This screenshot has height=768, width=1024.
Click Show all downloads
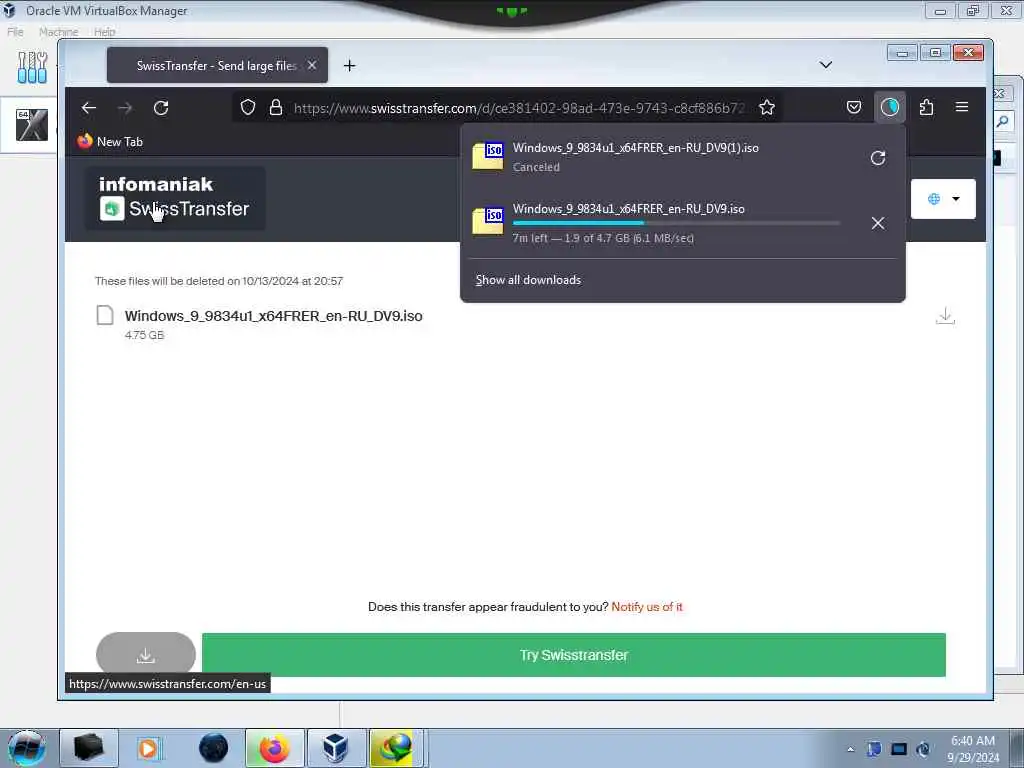tap(528, 280)
